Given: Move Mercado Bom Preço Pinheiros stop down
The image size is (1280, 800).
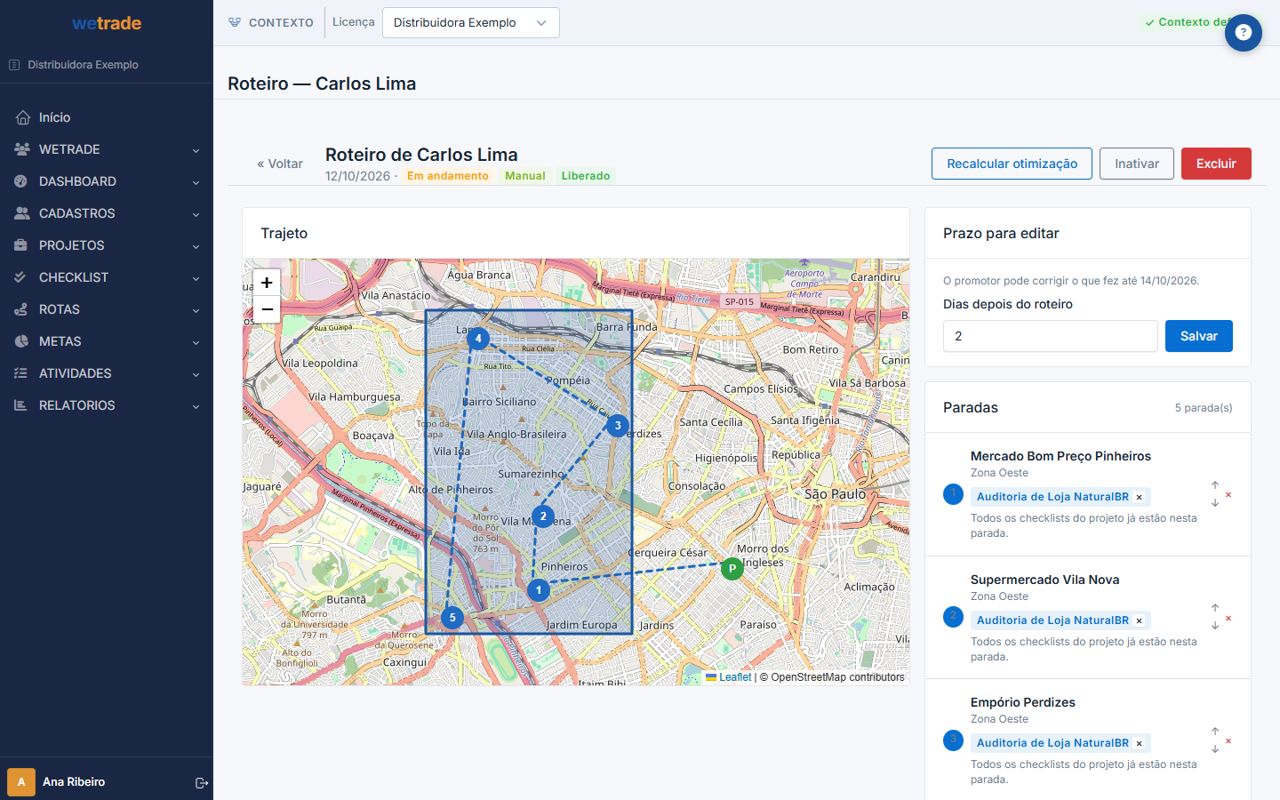Looking at the screenshot, I should pyautogui.click(x=1215, y=503).
